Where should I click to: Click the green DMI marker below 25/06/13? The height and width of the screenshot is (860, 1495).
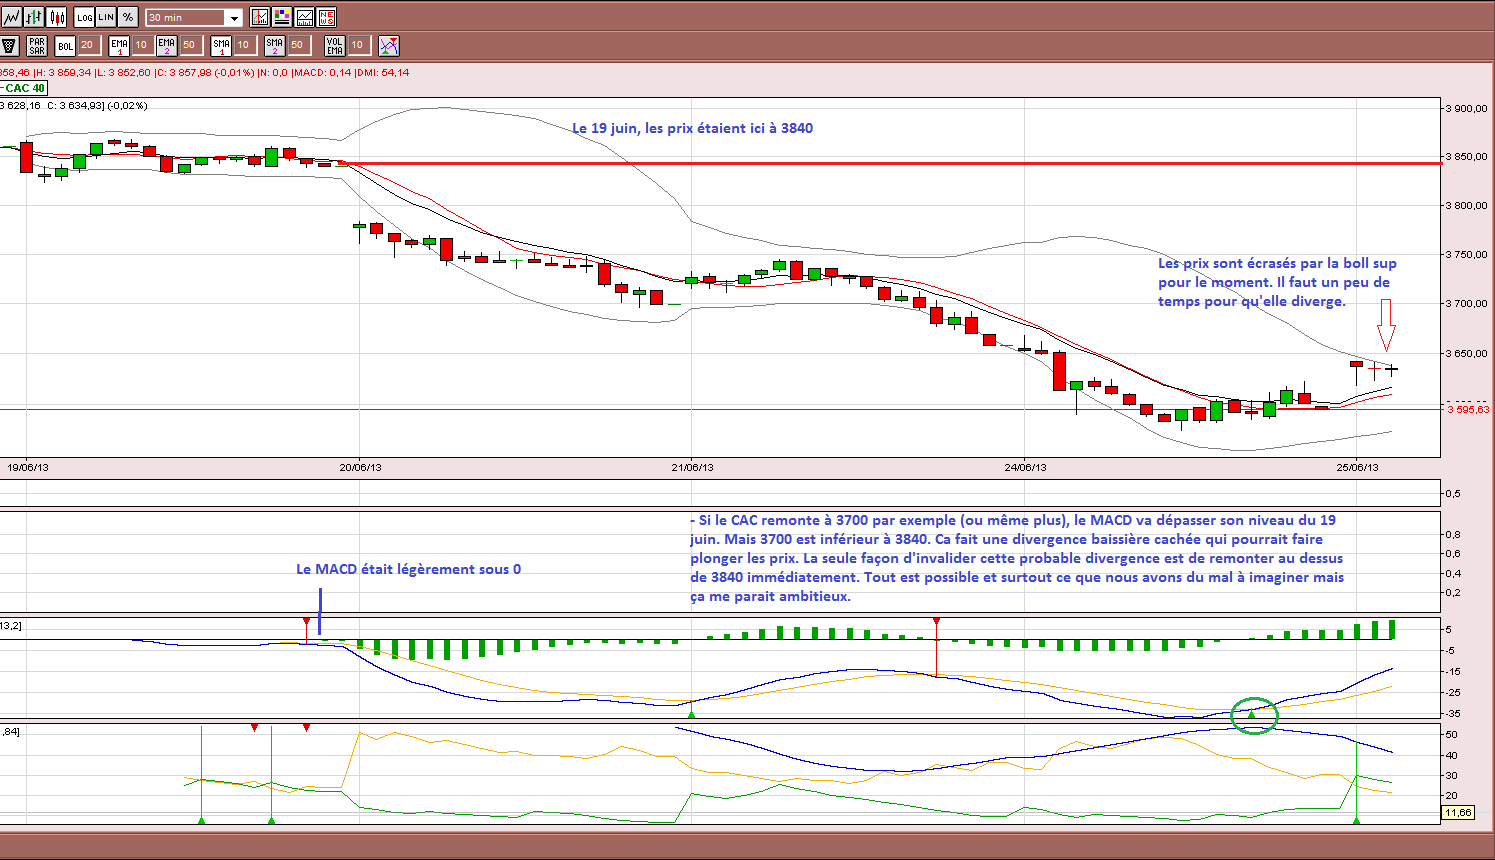pyautogui.click(x=1356, y=820)
